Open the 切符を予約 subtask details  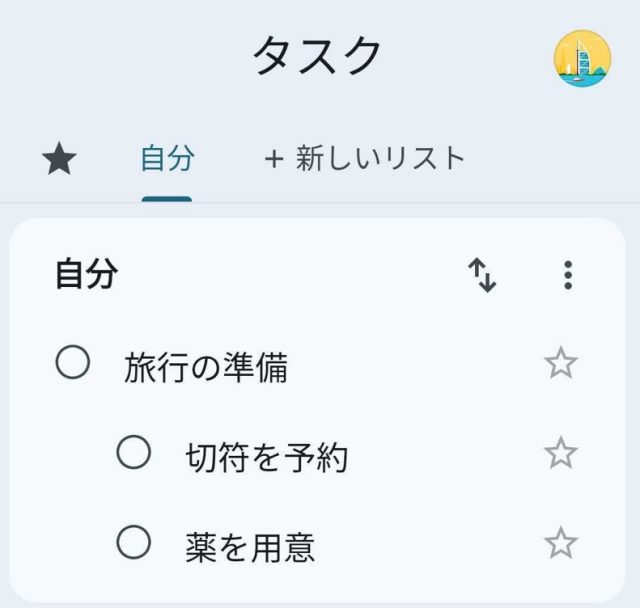click(x=266, y=458)
